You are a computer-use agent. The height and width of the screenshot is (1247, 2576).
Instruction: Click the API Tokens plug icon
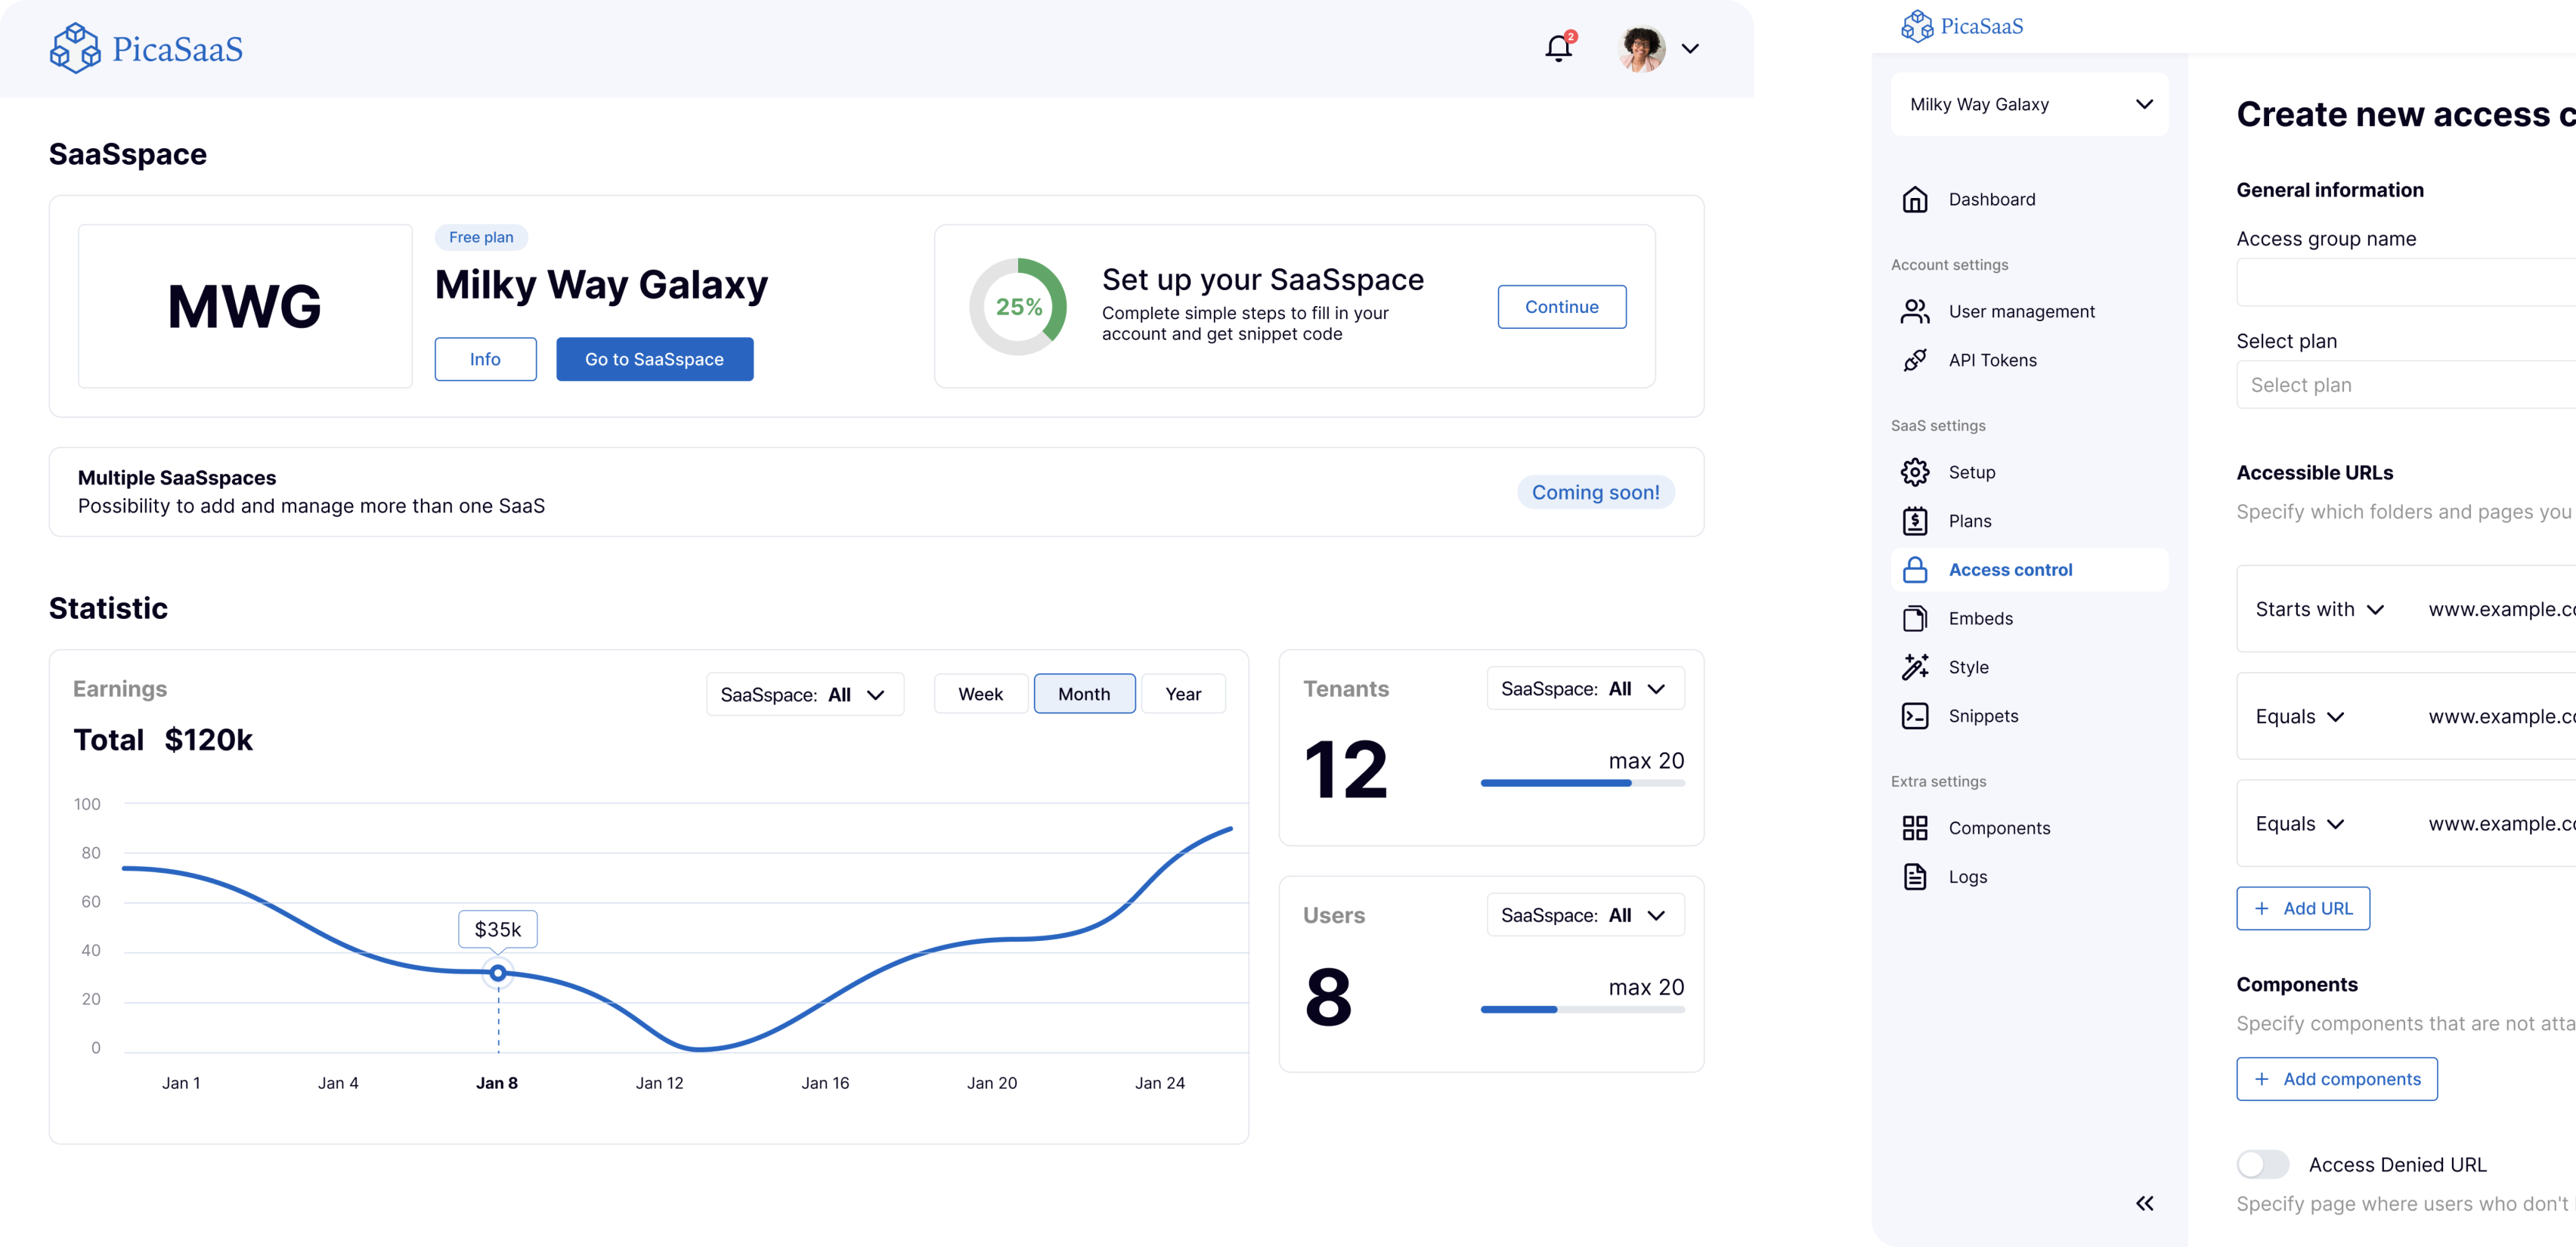coord(1914,360)
